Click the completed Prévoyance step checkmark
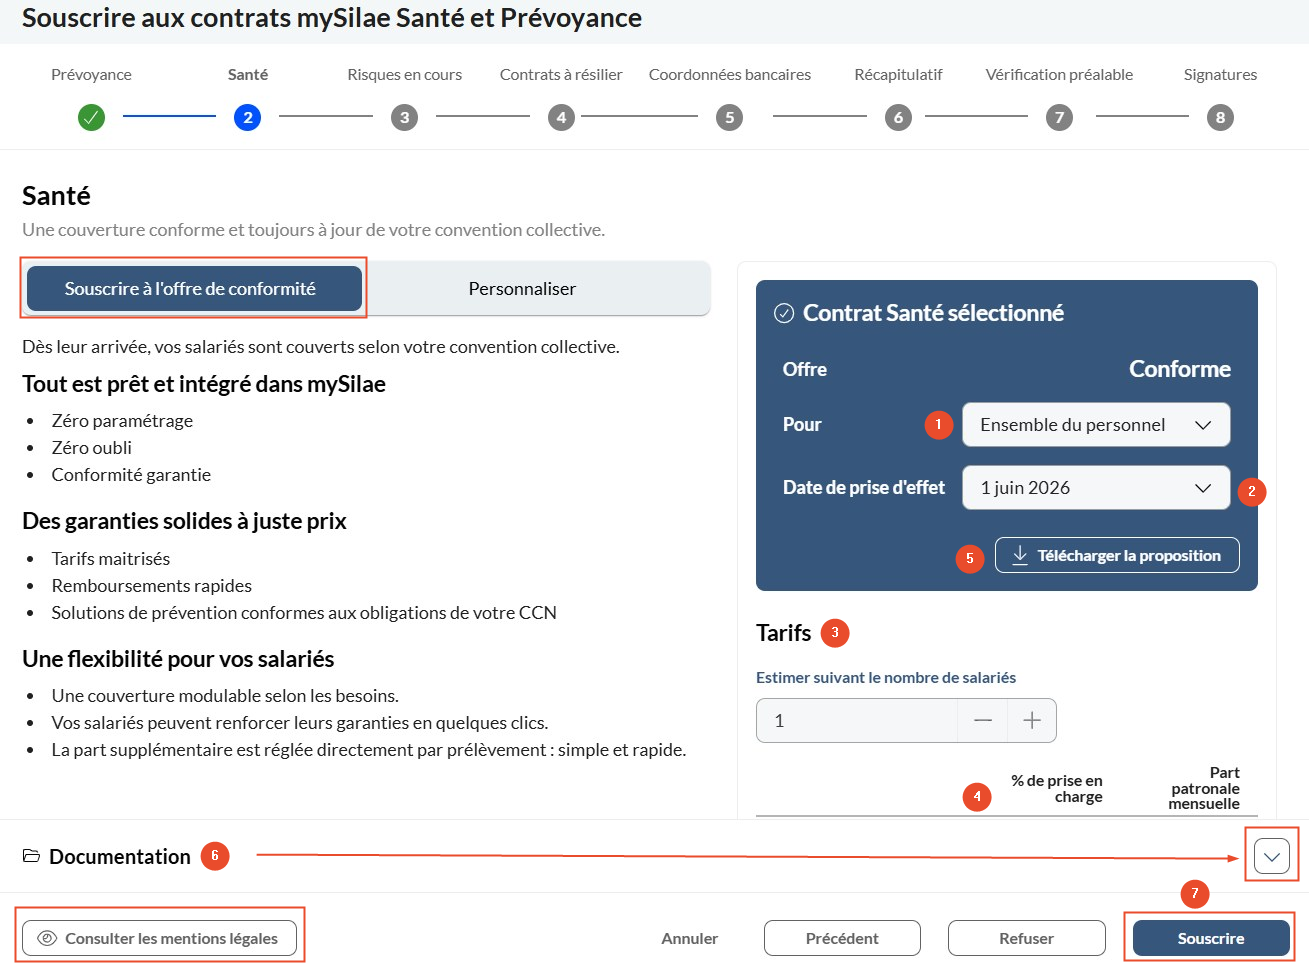Screen dimensions: 1309x972 point(91,118)
